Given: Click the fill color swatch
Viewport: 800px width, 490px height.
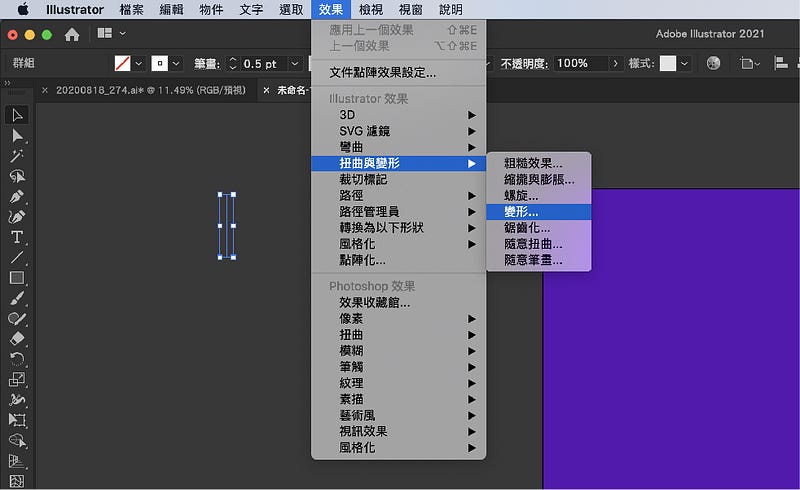Looking at the screenshot, I should pyautogui.click(x=122, y=64).
